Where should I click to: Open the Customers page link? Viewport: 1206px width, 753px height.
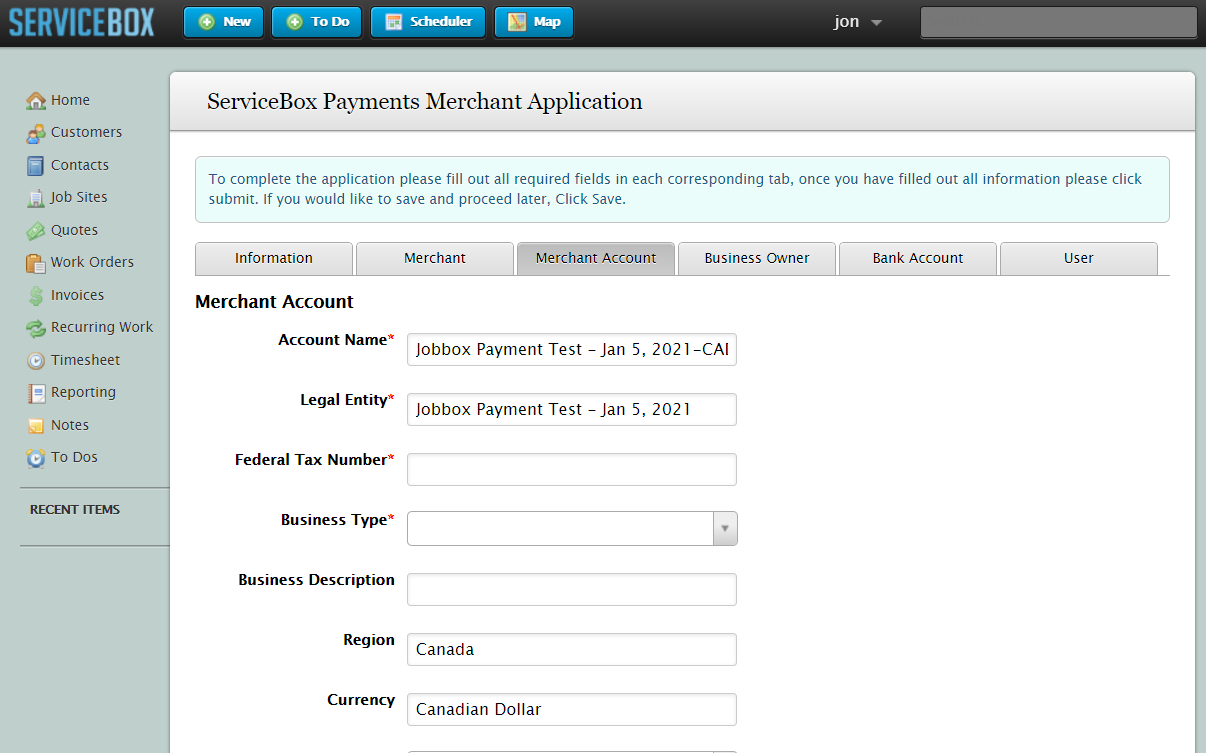point(87,132)
